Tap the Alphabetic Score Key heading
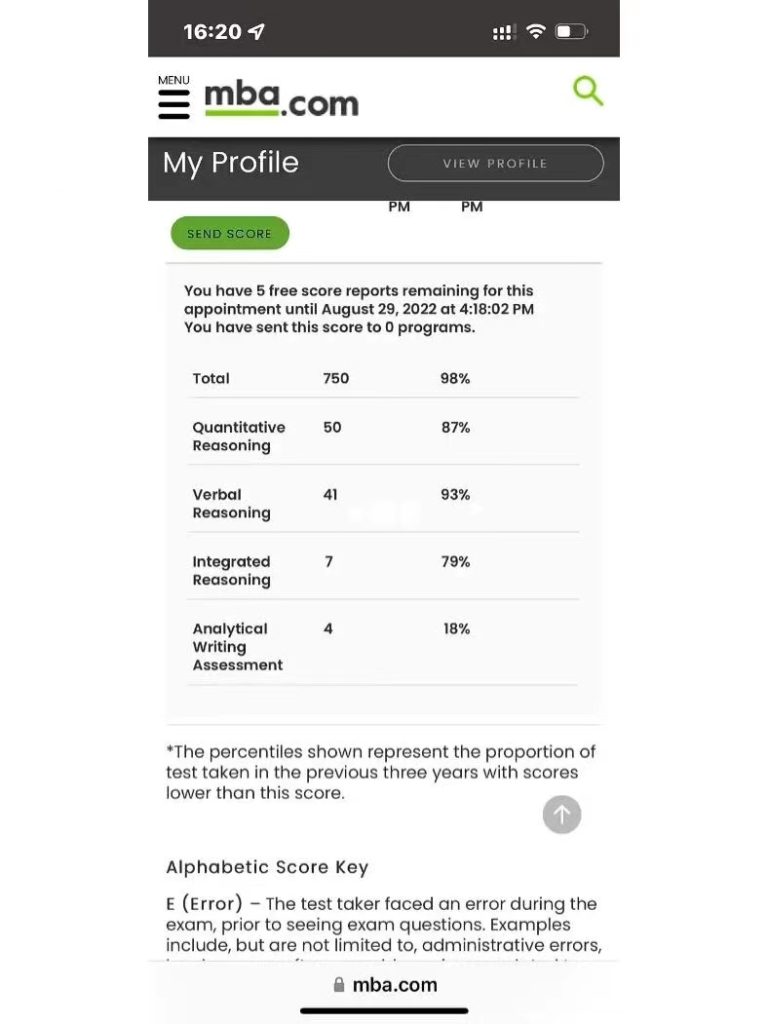768x1024 pixels. 268,867
